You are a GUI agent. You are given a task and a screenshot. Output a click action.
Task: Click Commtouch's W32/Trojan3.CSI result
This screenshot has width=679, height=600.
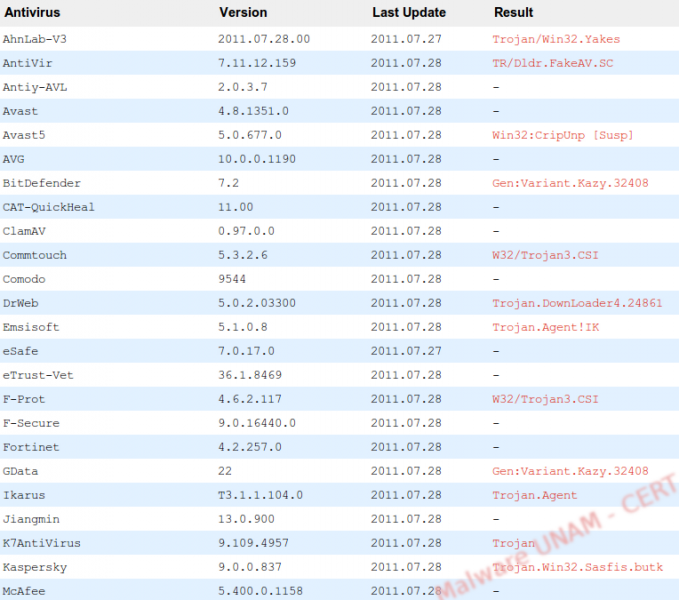(x=545, y=255)
